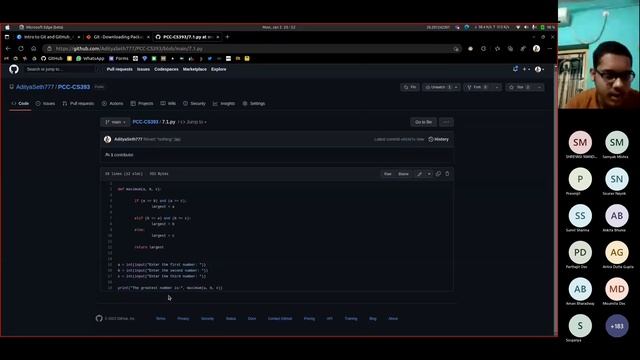Viewport: 640px width, 360px height.
Task: Click the History clock link
Action: (438, 139)
